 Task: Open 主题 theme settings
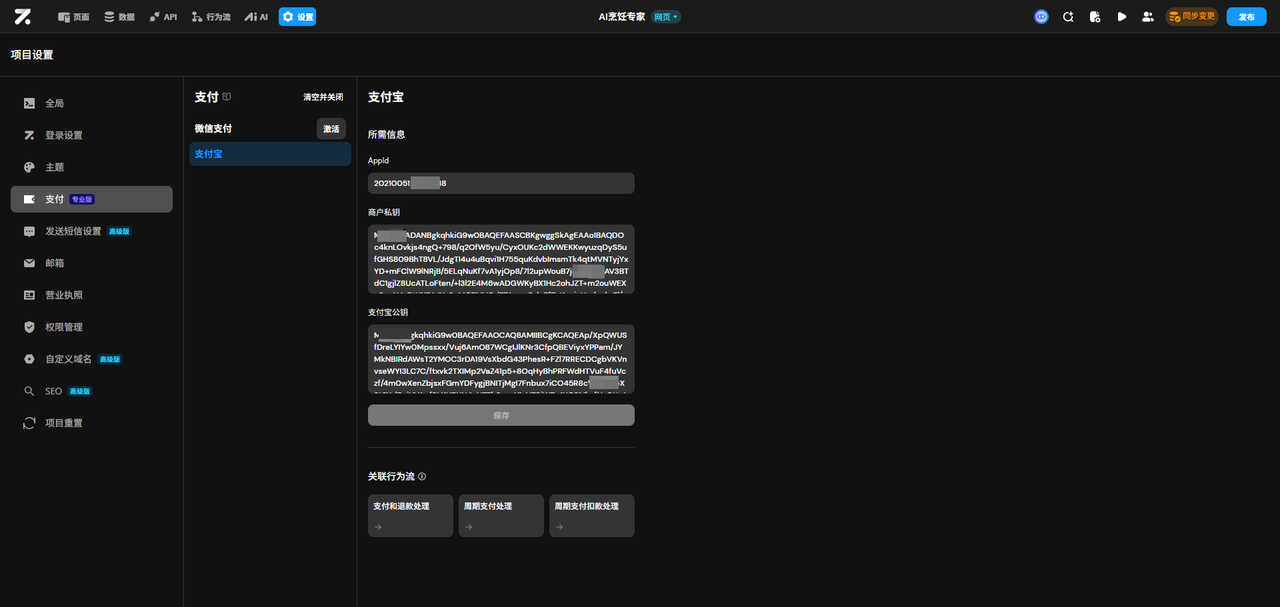pos(91,167)
